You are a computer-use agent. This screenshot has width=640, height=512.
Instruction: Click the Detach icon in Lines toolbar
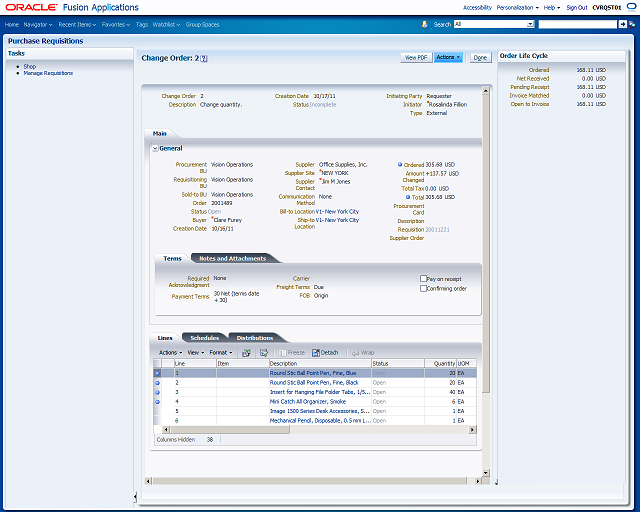pos(316,353)
